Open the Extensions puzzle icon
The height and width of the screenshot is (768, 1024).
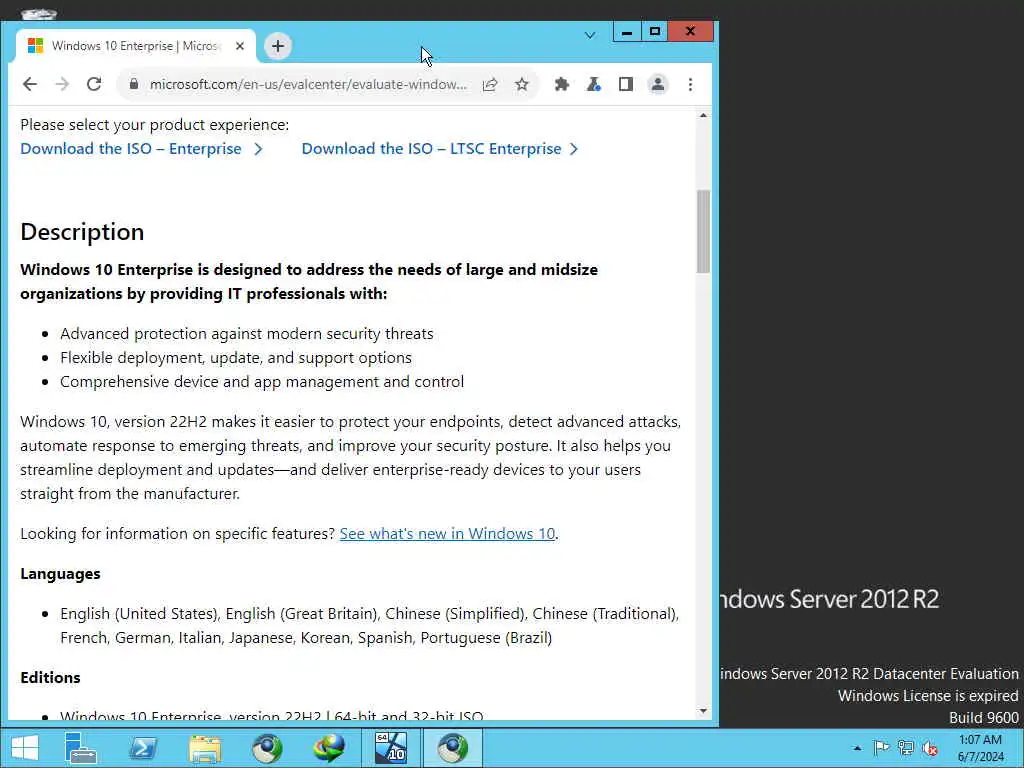pos(562,84)
